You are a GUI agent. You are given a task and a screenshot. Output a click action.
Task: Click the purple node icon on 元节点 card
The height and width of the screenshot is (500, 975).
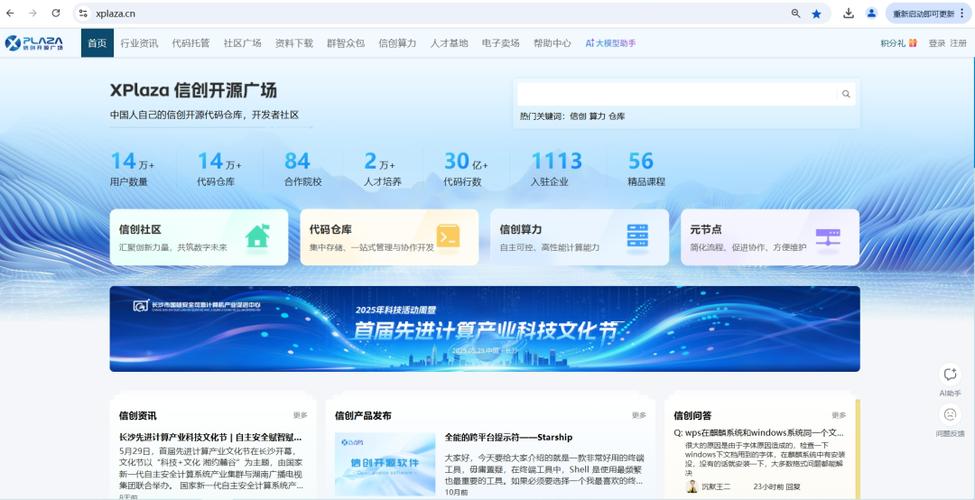(x=828, y=237)
